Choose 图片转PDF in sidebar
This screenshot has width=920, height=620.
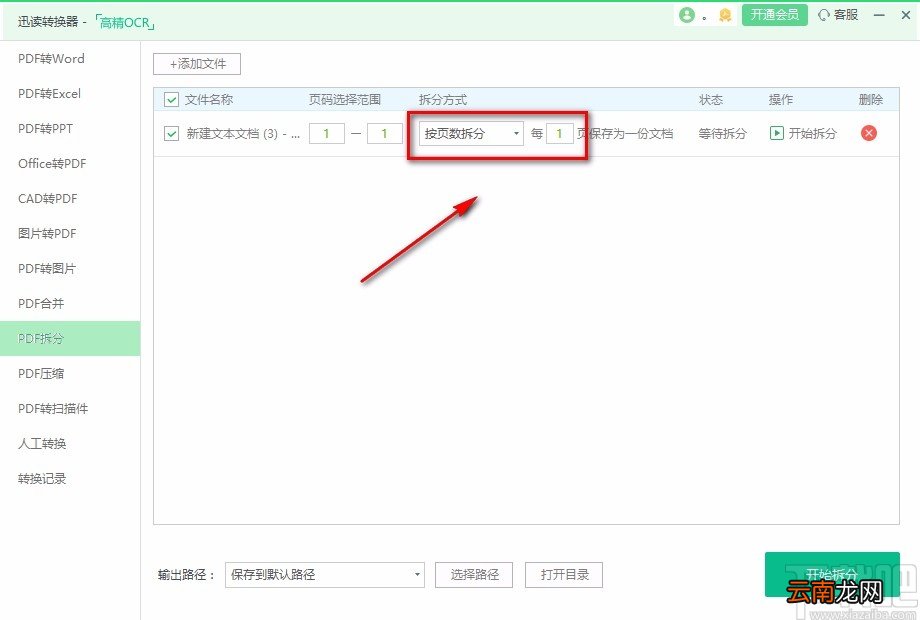tap(47, 233)
